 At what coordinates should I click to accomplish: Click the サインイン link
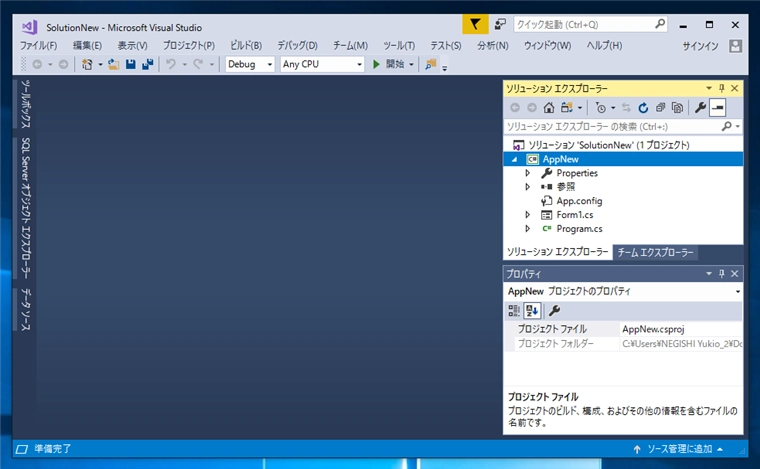[700, 46]
